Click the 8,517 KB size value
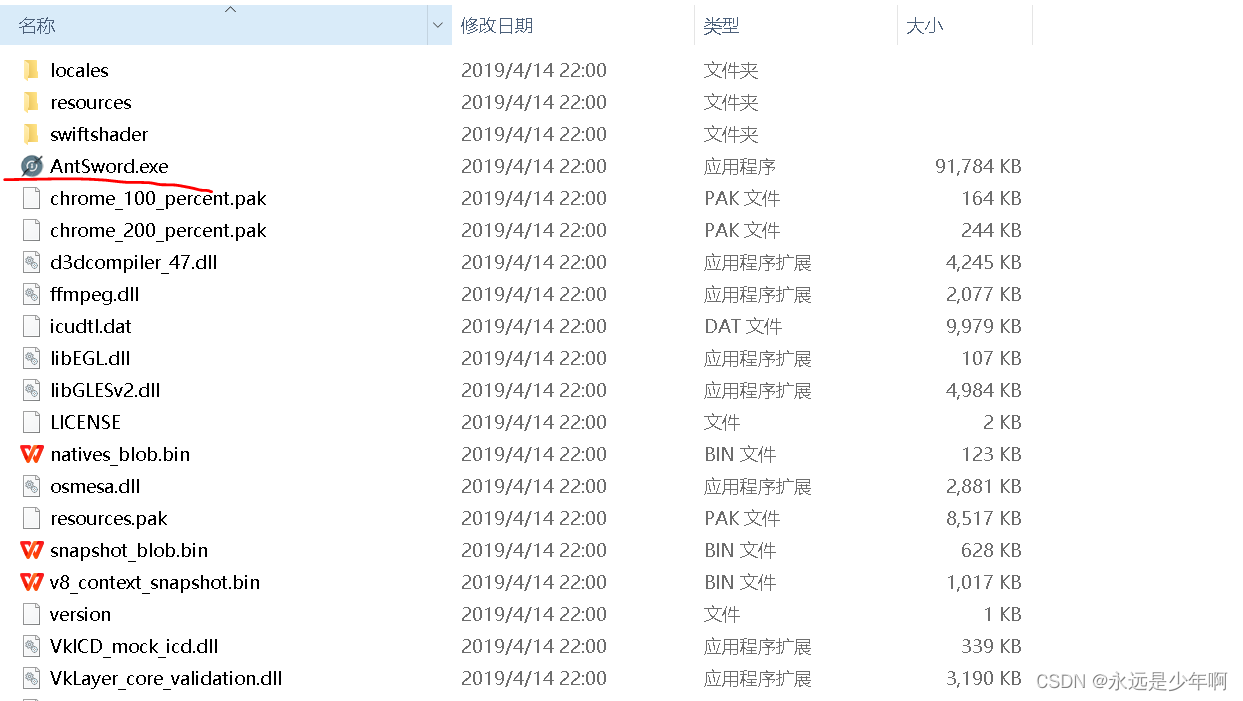The height and width of the screenshot is (701, 1243). tap(983, 518)
